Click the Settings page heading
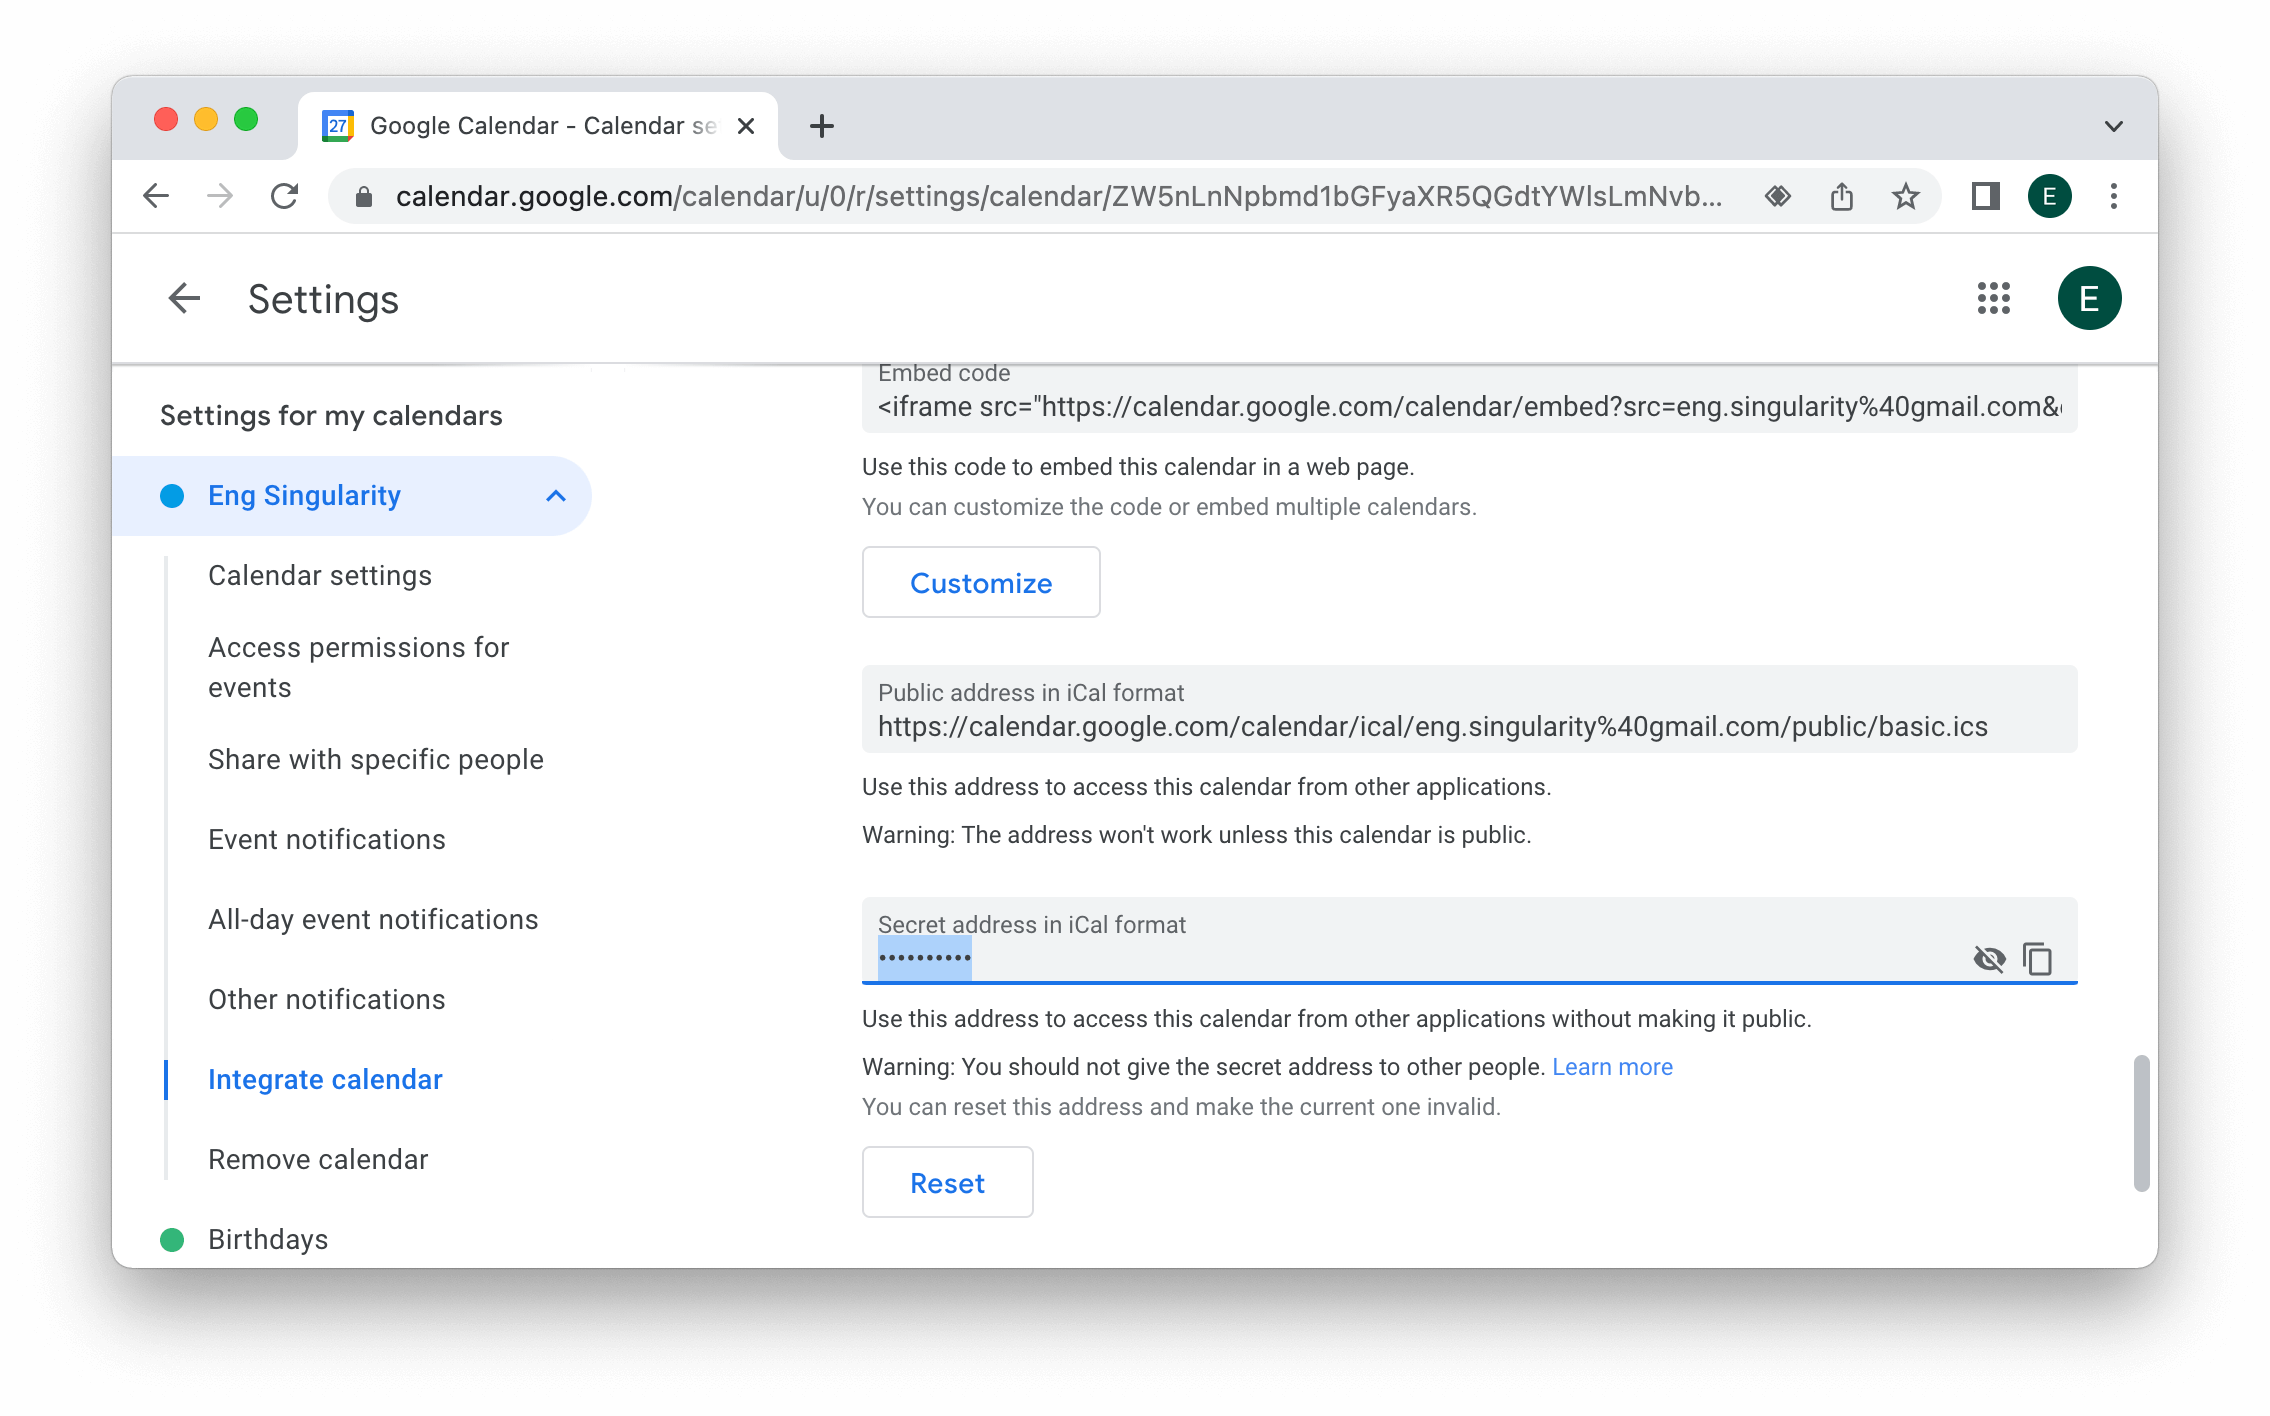 coord(323,299)
